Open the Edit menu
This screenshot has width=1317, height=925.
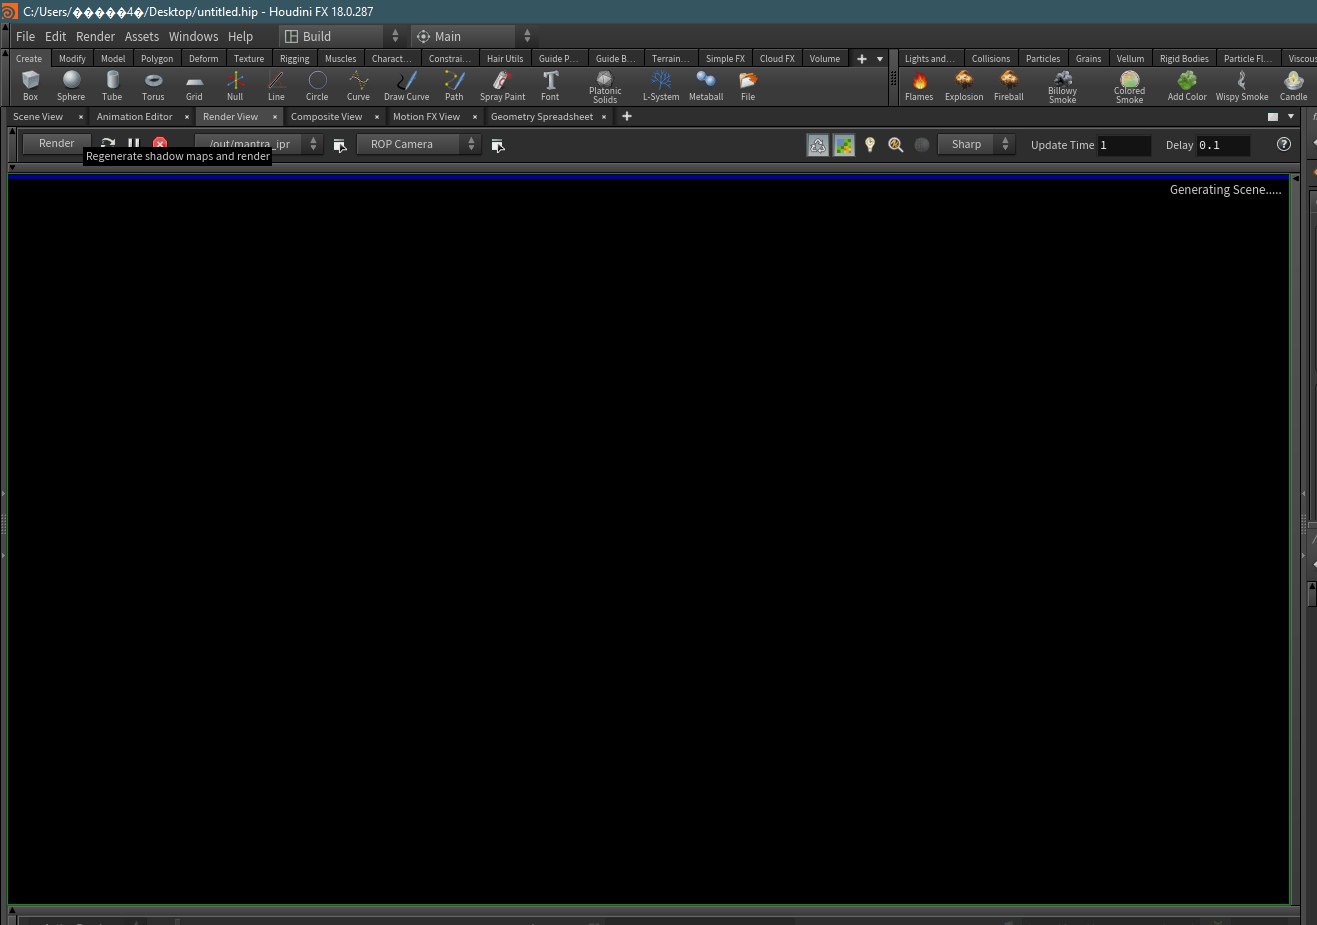56,36
